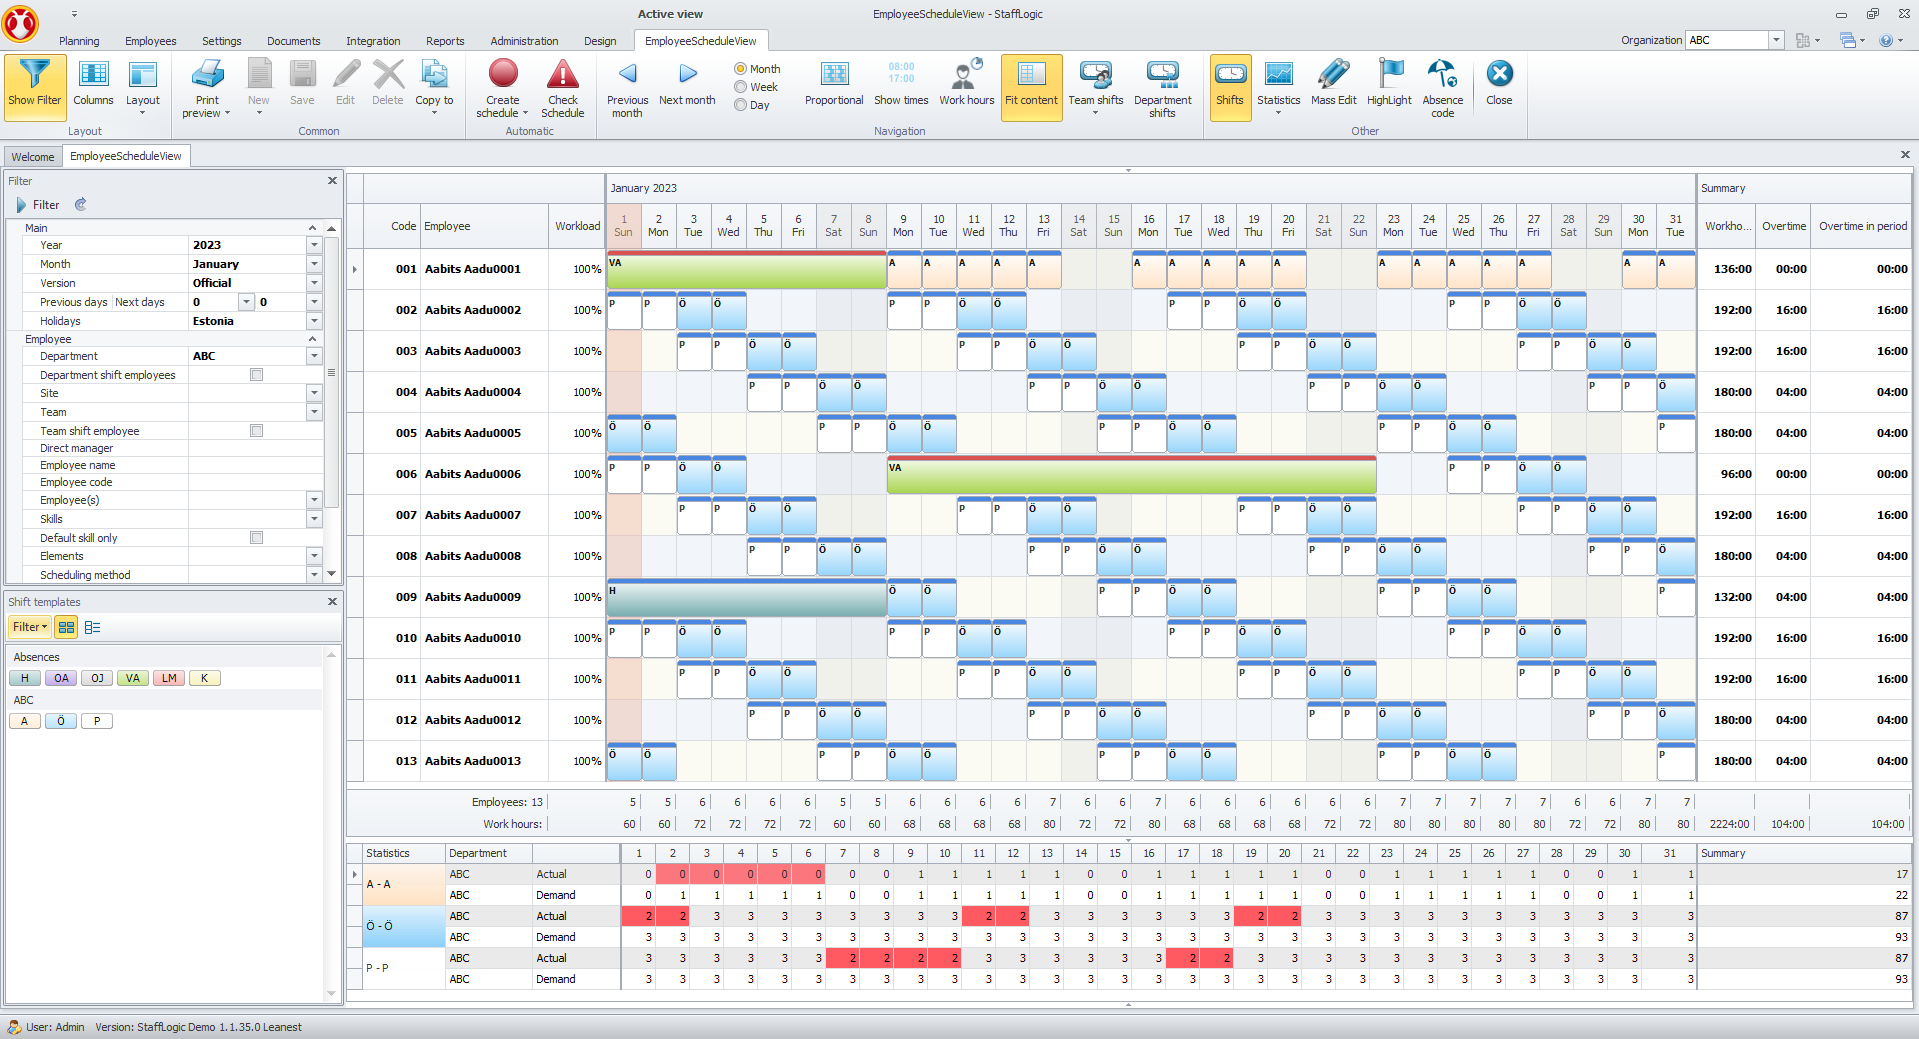Open the Site dropdown
The image size is (1919, 1039).
pyautogui.click(x=314, y=393)
